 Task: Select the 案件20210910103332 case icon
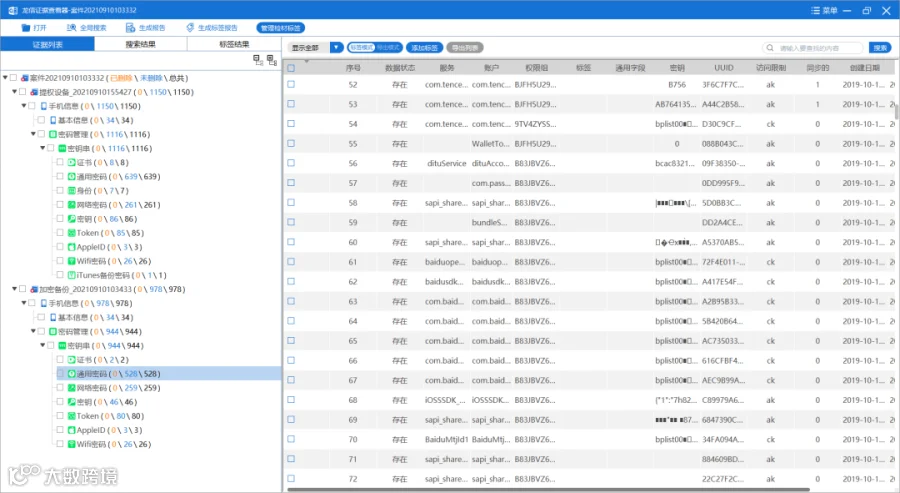click(25, 78)
